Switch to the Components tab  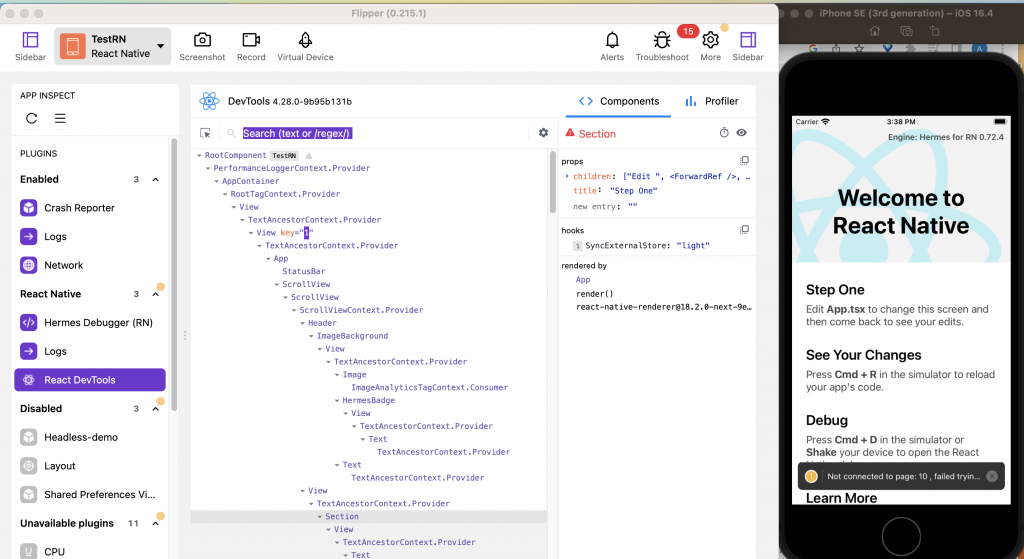[618, 101]
